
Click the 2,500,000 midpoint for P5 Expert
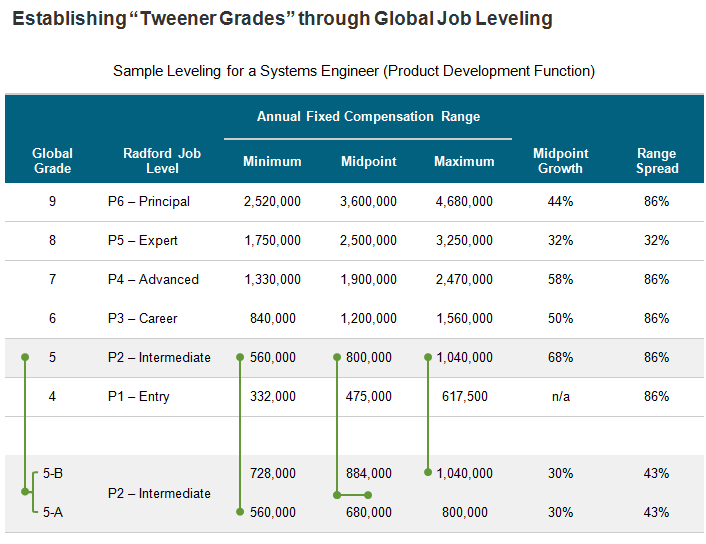click(x=368, y=240)
